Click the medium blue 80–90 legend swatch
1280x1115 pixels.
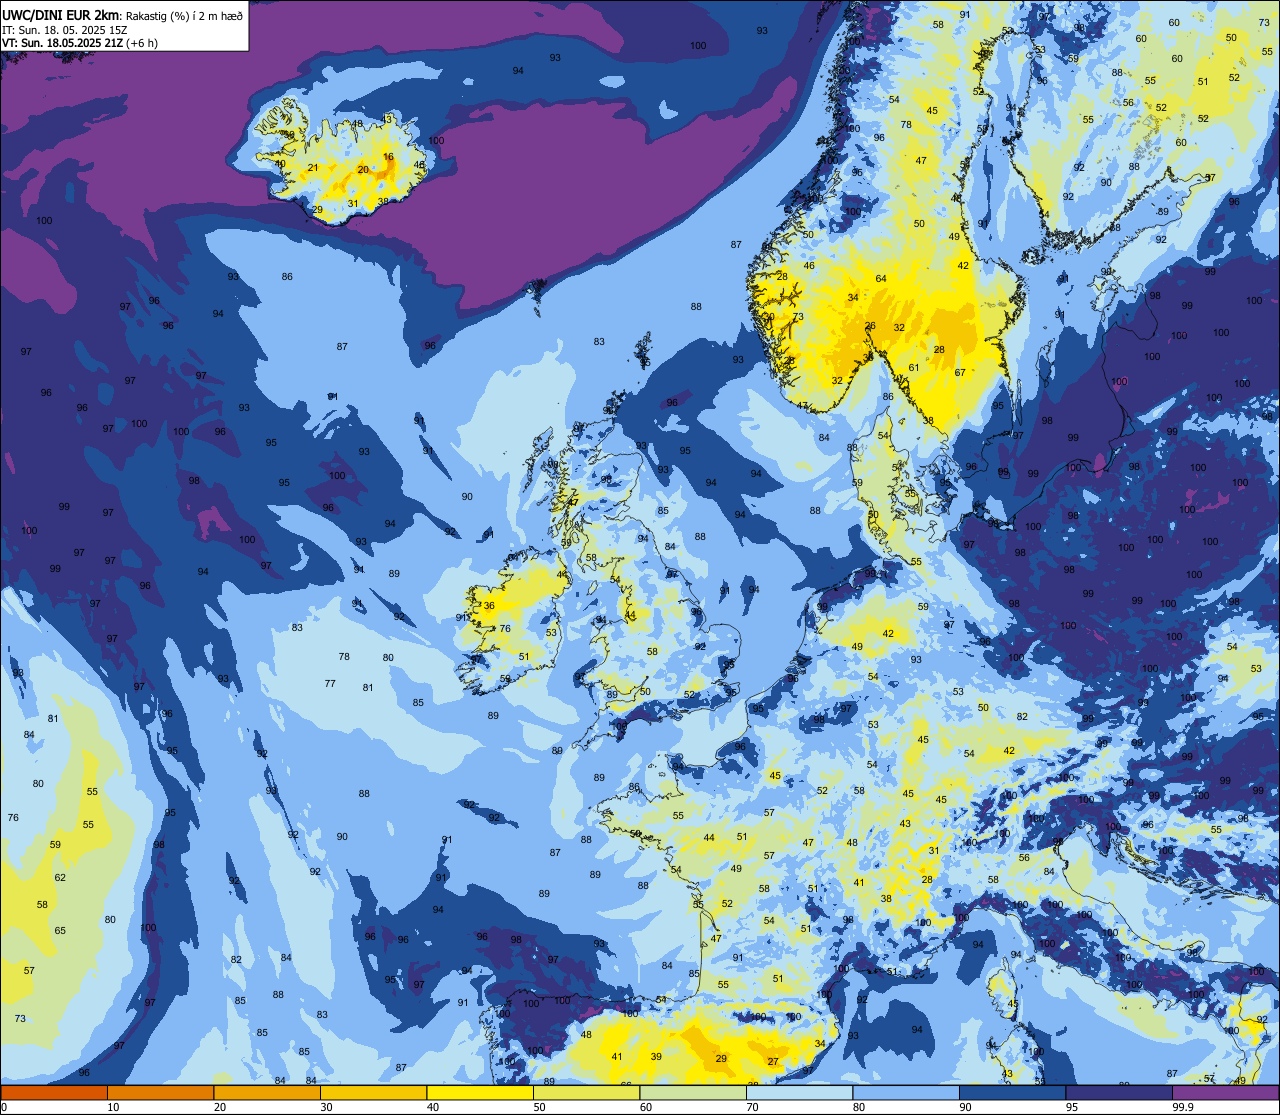click(x=906, y=1093)
